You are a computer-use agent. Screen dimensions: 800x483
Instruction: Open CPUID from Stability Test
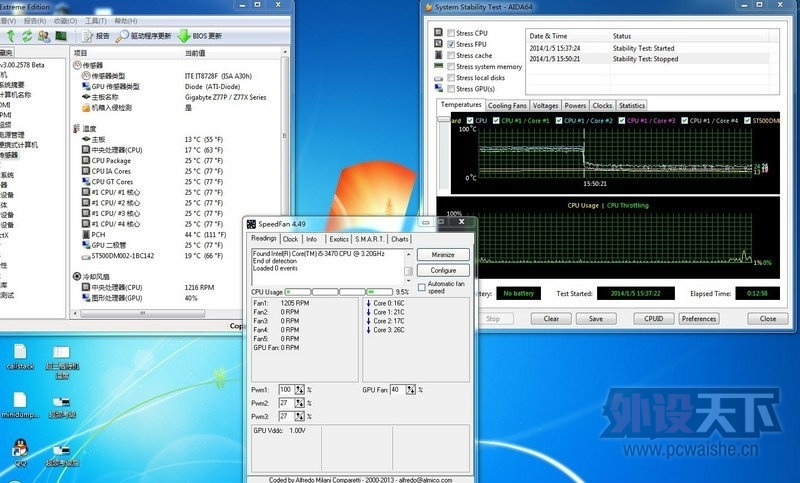coord(654,319)
